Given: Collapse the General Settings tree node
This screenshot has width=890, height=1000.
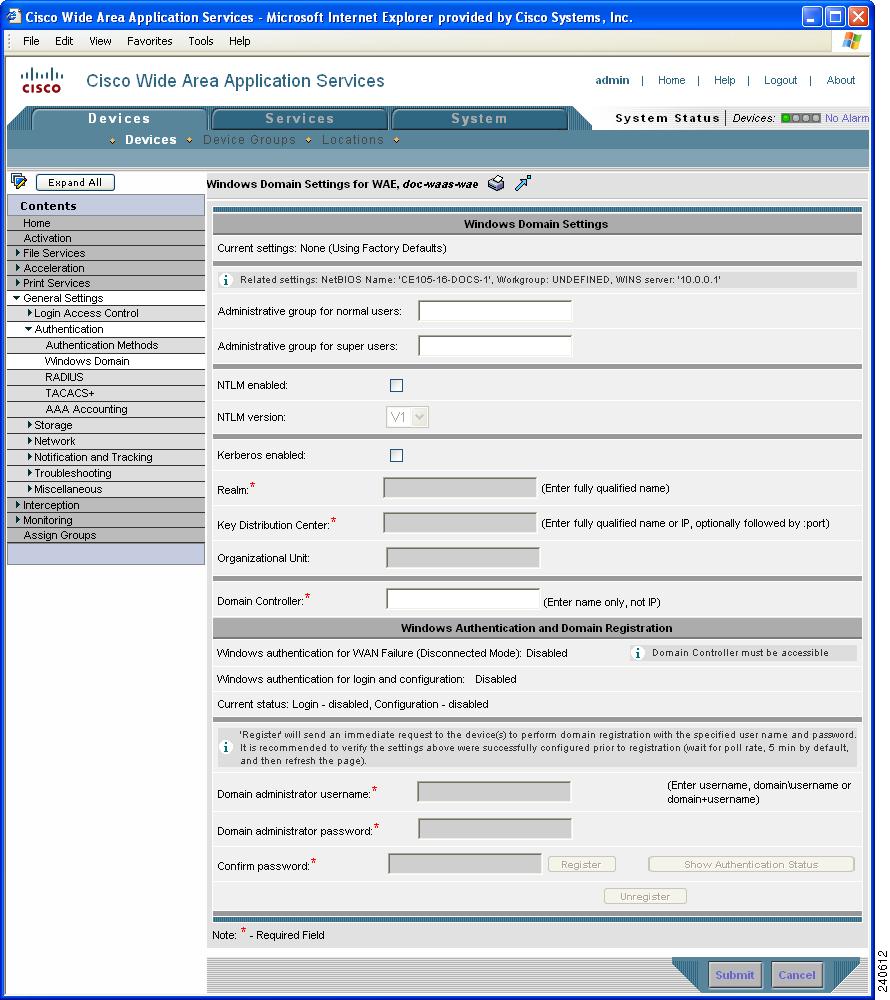Looking at the screenshot, I should (17, 298).
